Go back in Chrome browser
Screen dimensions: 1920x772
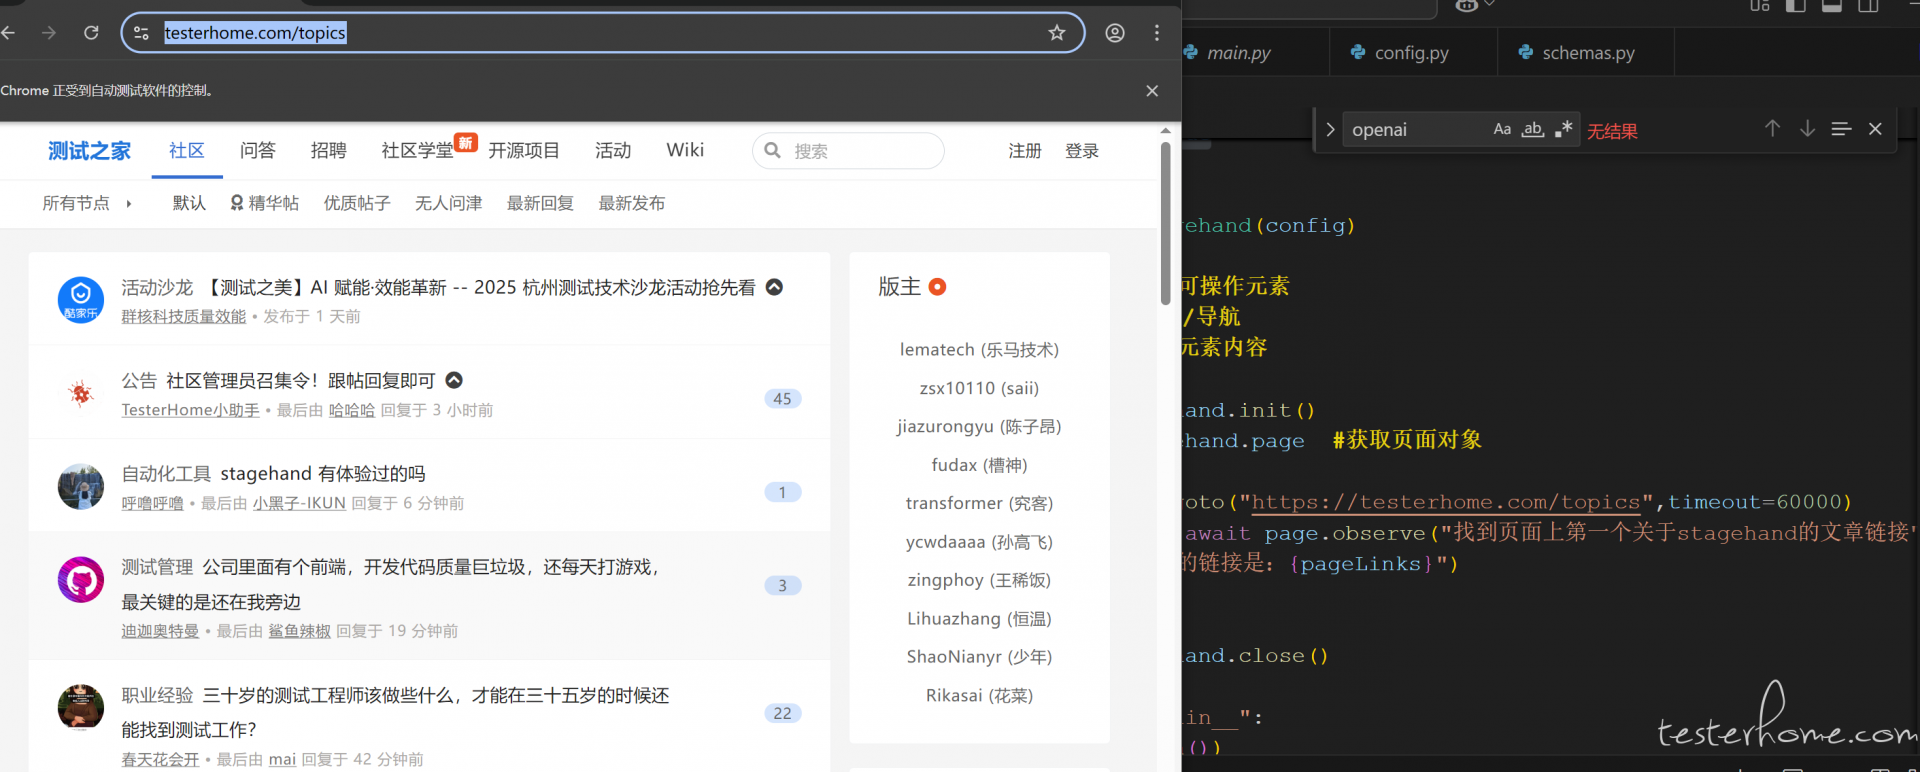pos(8,33)
